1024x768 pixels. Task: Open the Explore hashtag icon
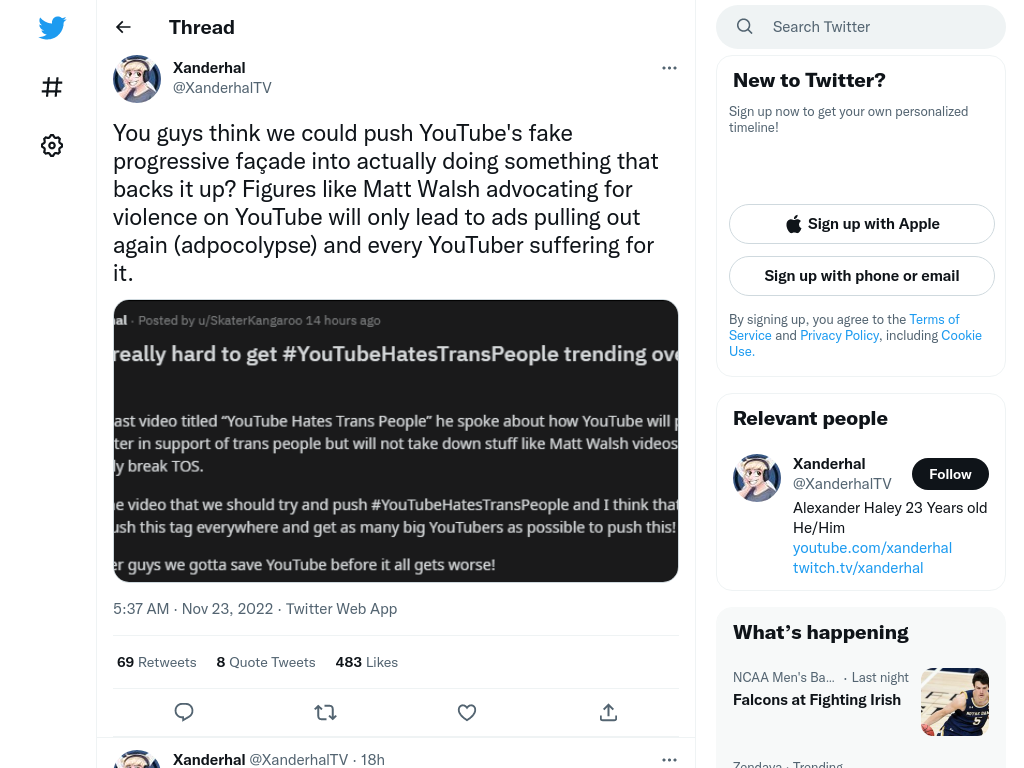pyautogui.click(x=52, y=87)
